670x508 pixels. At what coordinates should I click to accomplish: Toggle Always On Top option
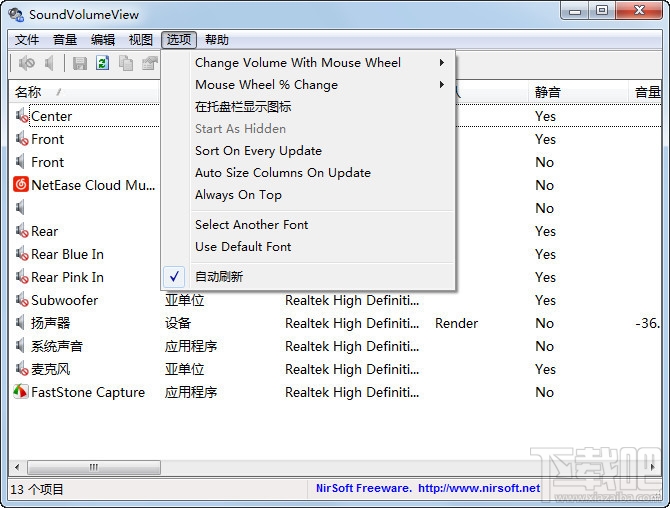click(x=308, y=195)
